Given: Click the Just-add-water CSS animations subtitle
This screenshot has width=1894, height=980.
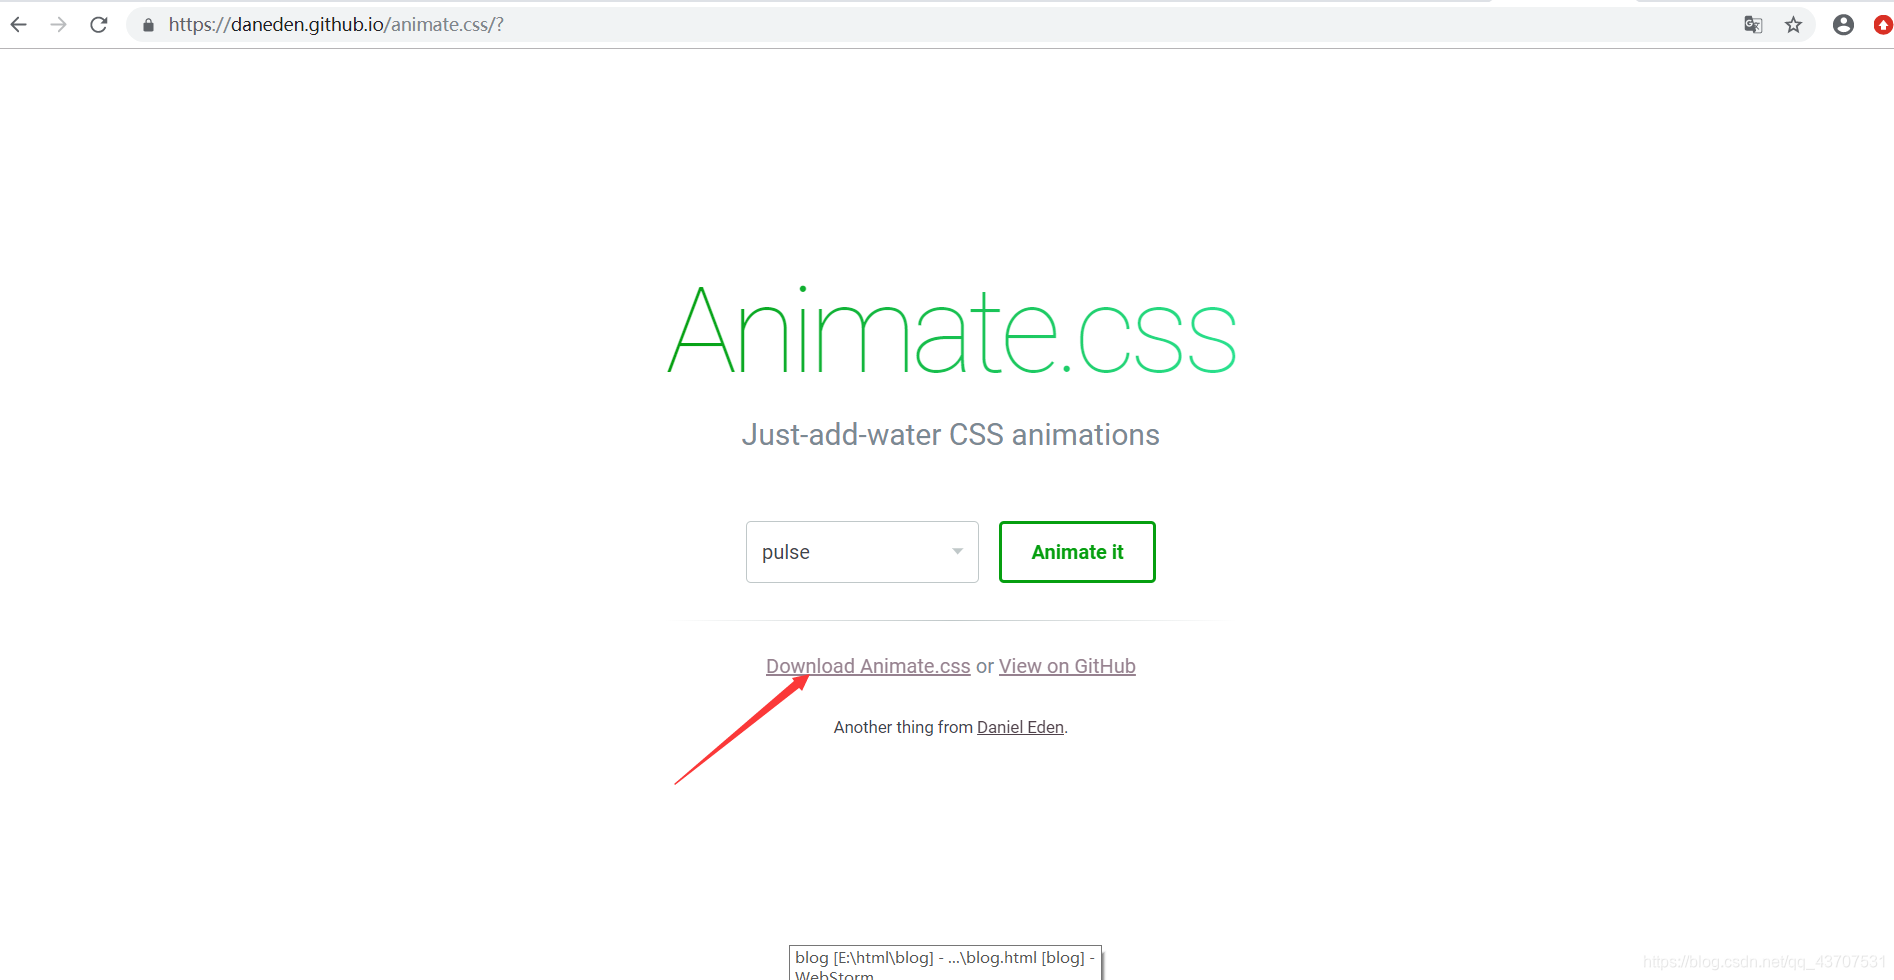Looking at the screenshot, I should pyautogui.click(x=950, y=435).
